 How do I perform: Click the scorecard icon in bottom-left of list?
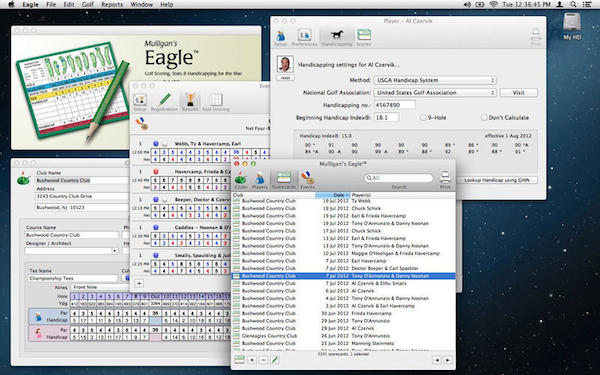click(240, 360)
